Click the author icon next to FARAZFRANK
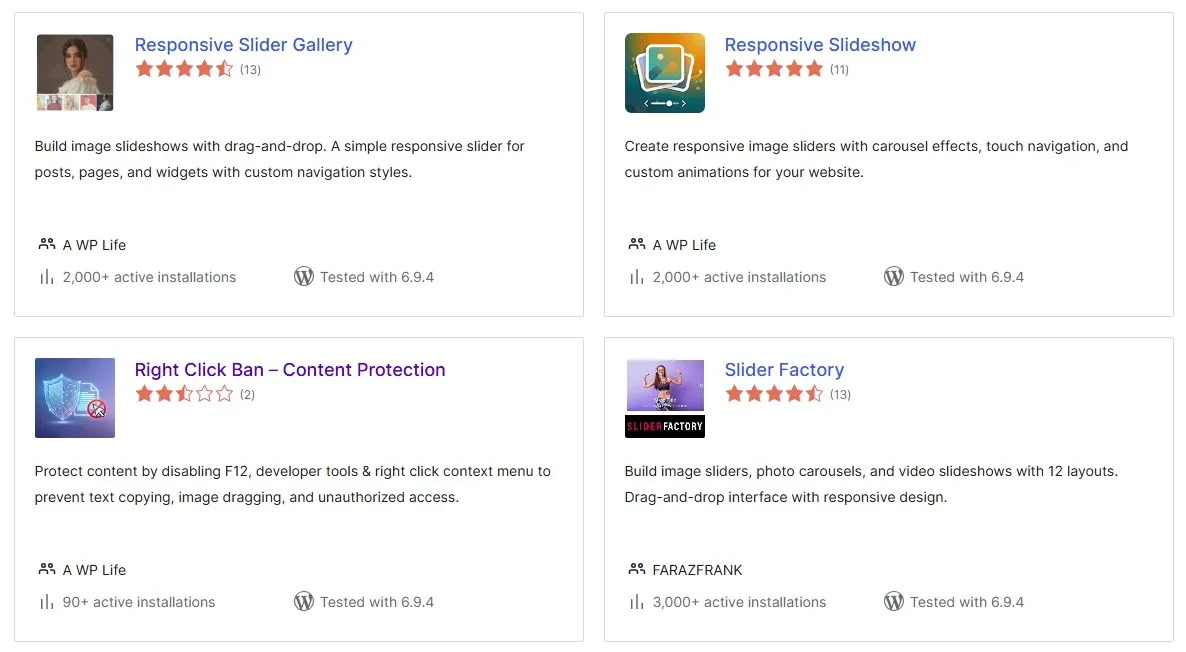This screenshot has width=1186, height=652. click(x=638, y=569)
